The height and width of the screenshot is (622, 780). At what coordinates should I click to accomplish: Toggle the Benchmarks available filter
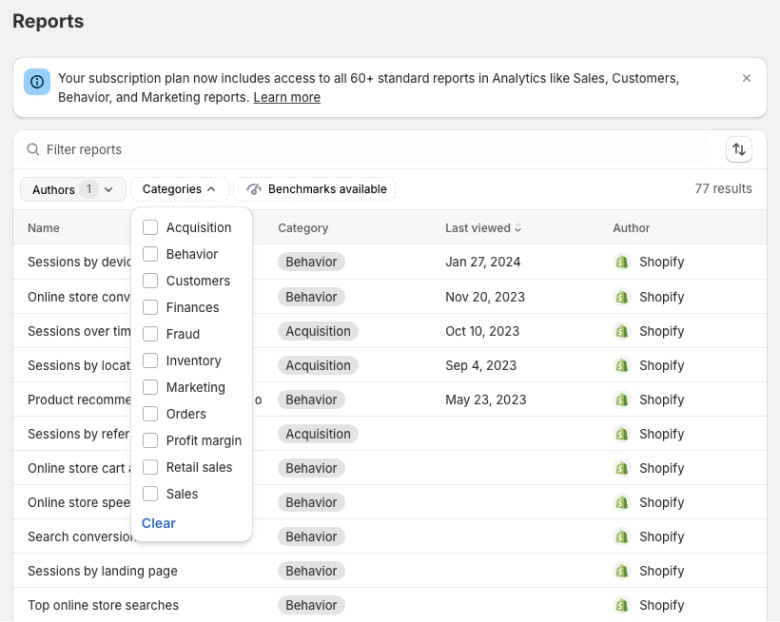click(315, 189)
